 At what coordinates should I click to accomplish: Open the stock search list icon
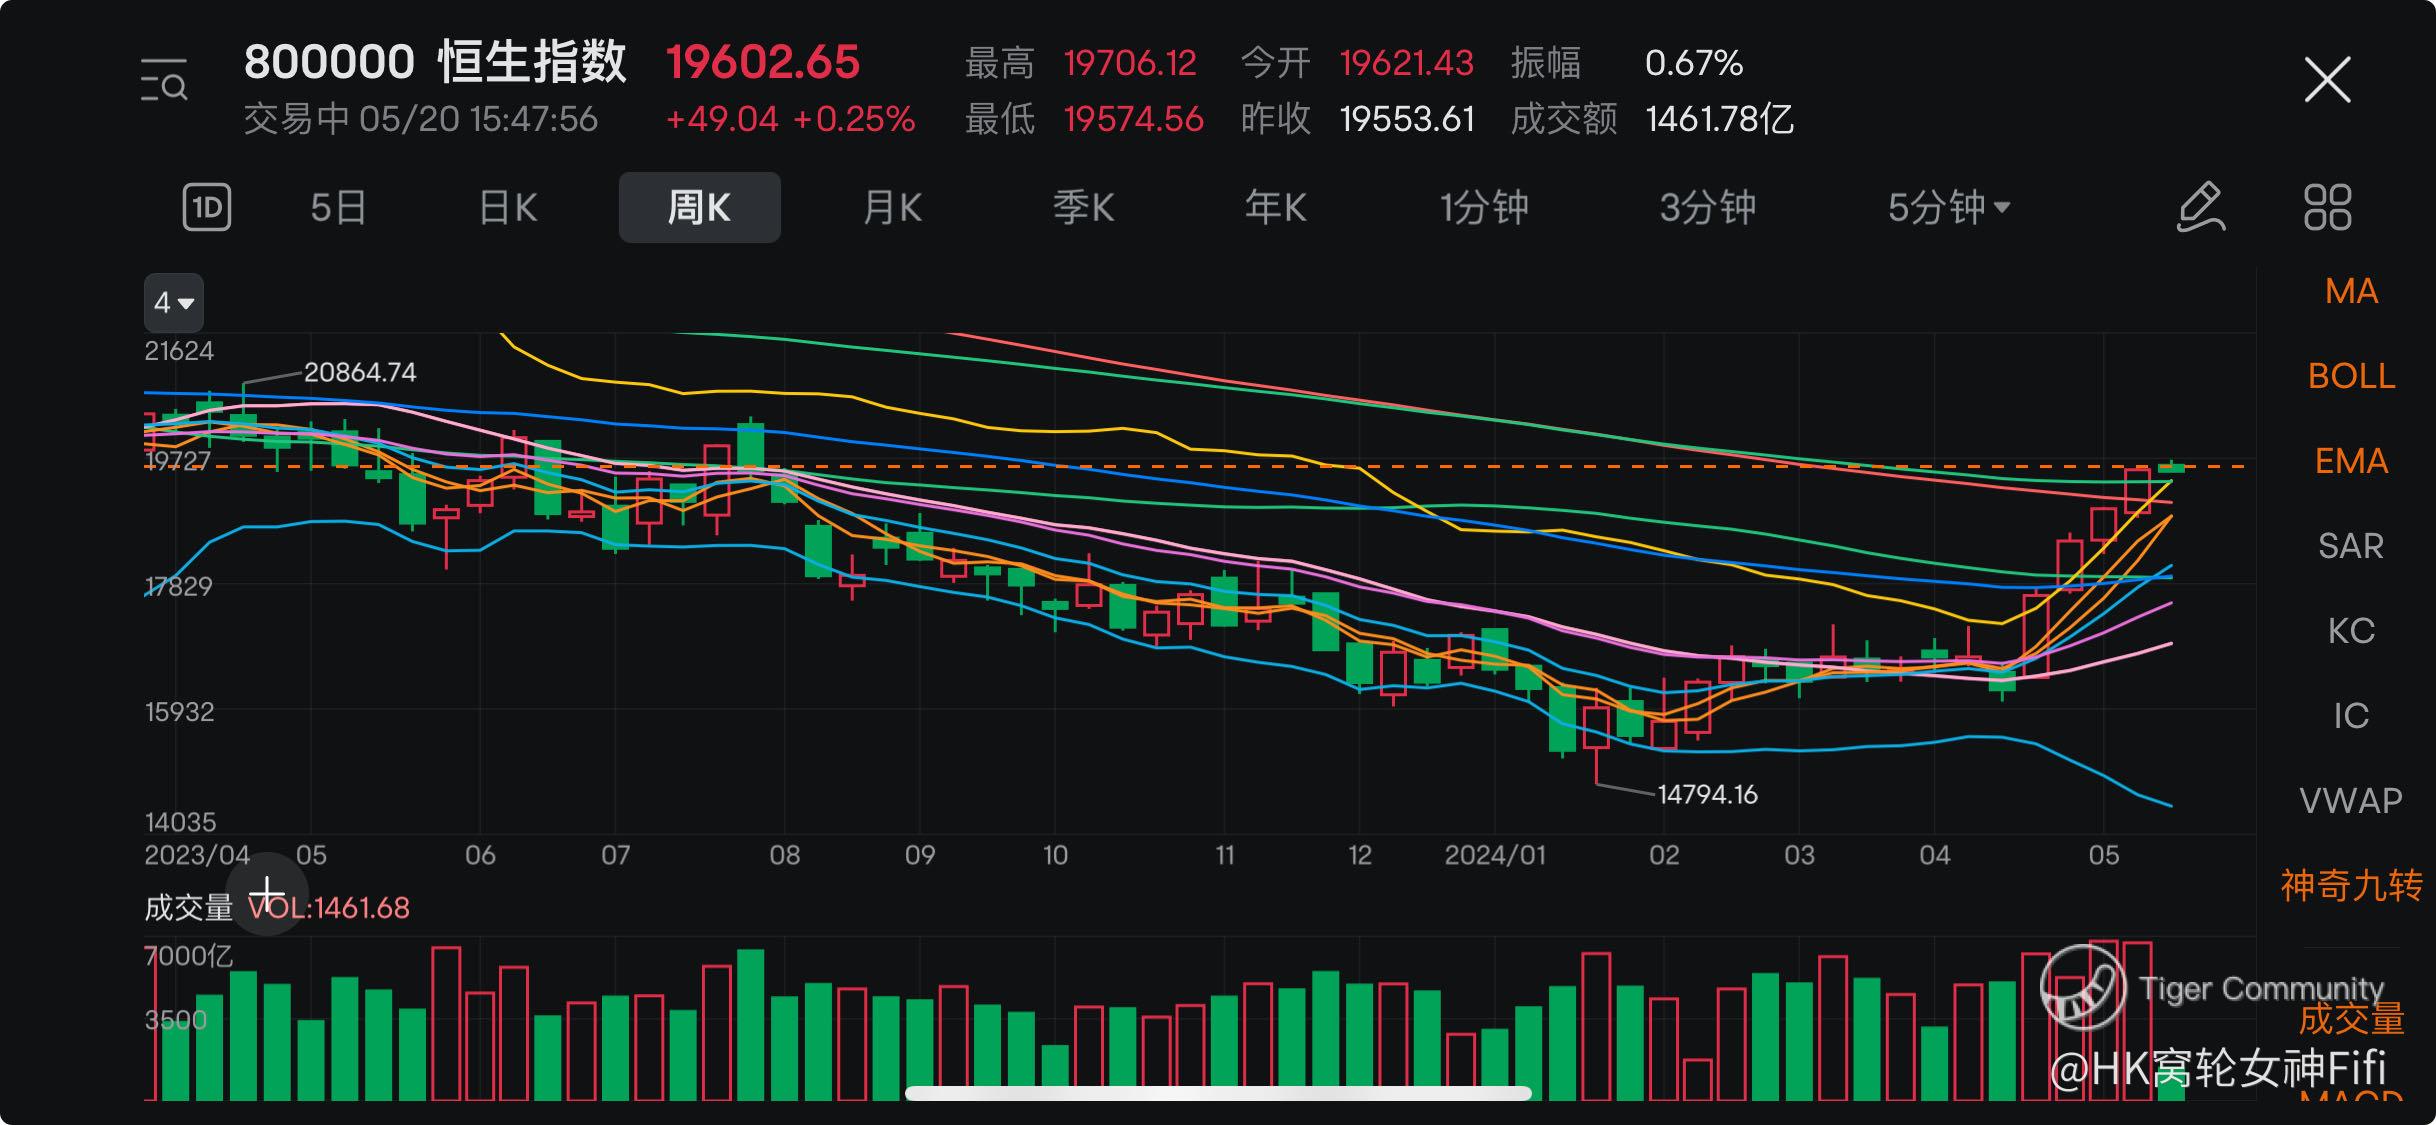(x=163, y=80)
